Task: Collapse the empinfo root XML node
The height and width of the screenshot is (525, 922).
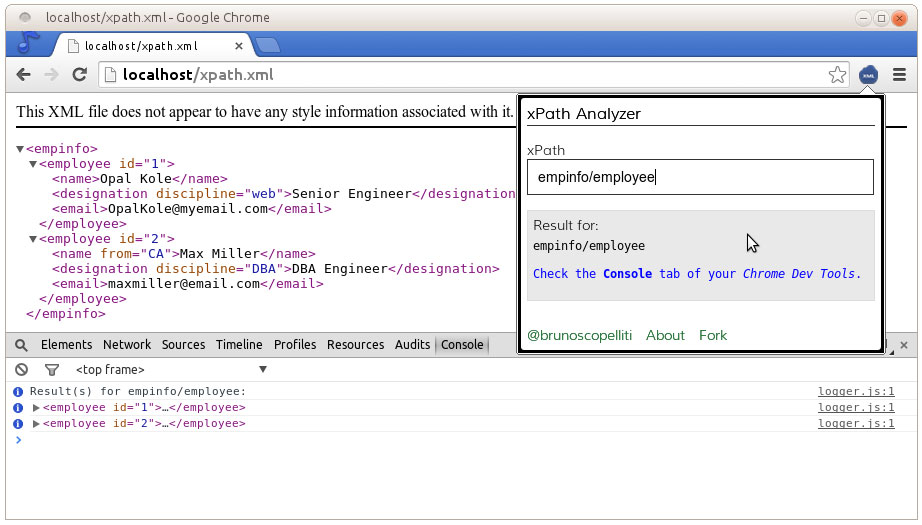Action: [x=20, y=150]
